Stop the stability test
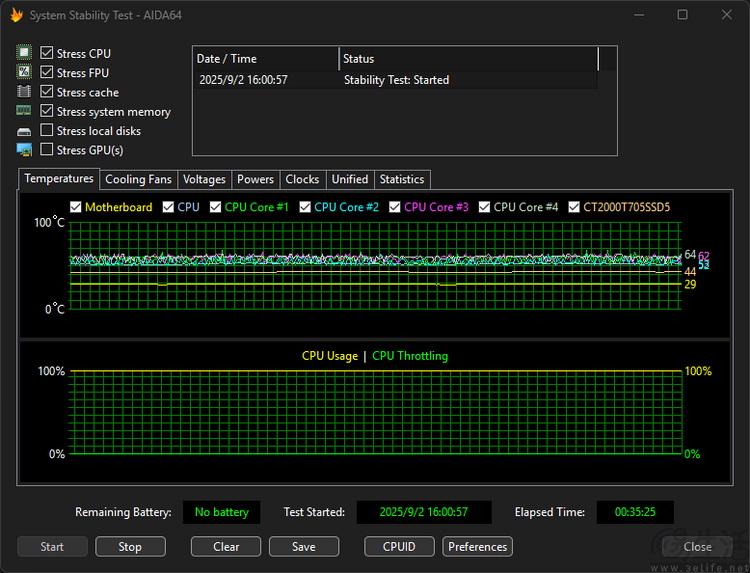This screenshot has width=750, height=573. 130,547
